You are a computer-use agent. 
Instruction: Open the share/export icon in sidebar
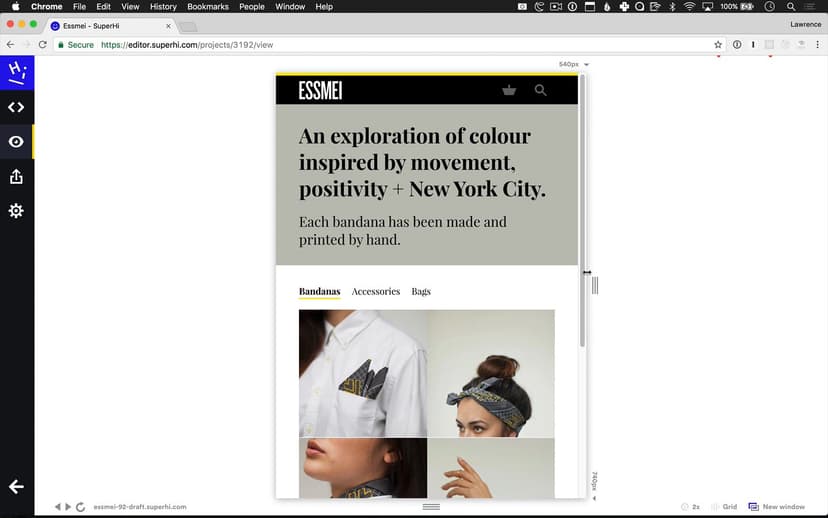click(x=16, y=177)
